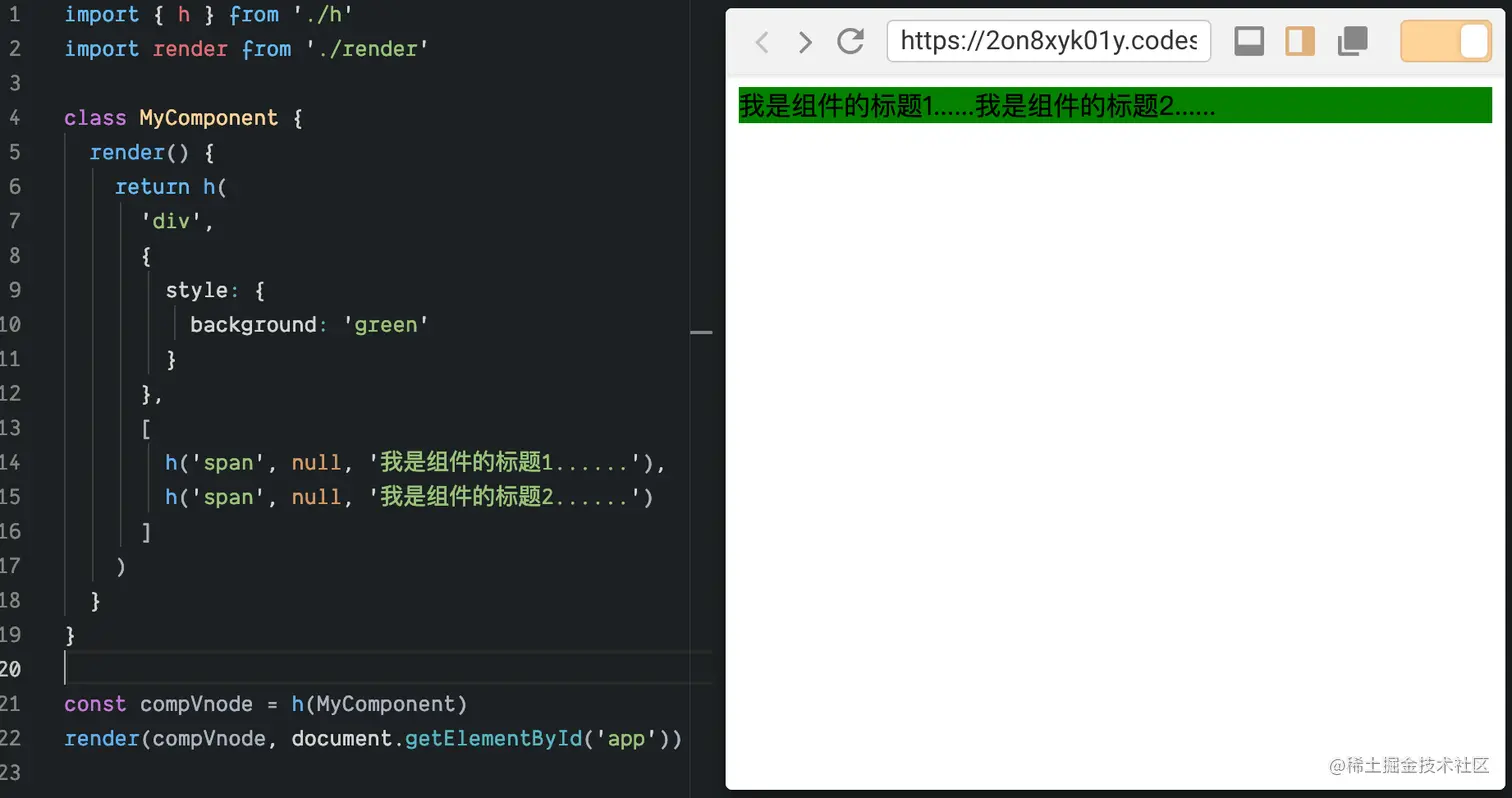Viewport: 1512px width, 798px height.
Task: Navigate forward in the preview browser
Action: pos(805,41)
